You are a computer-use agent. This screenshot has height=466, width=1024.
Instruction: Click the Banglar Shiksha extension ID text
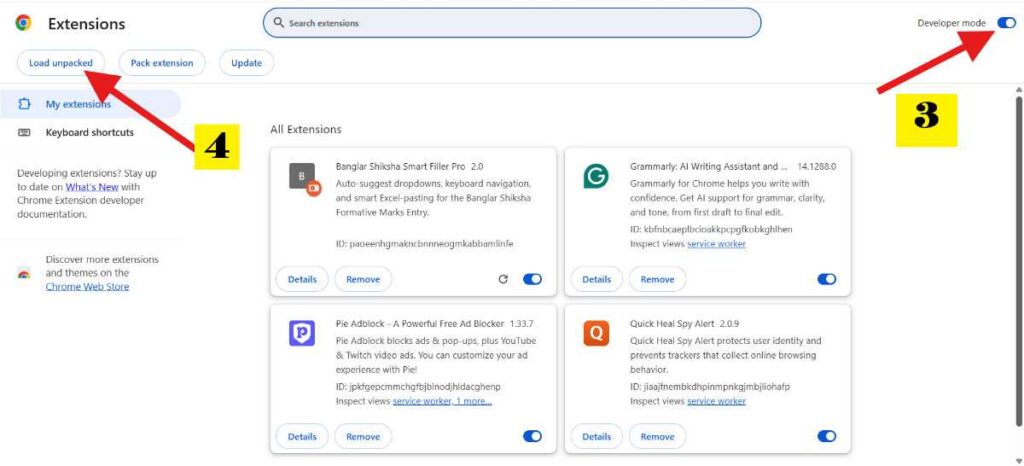(424, 243)
